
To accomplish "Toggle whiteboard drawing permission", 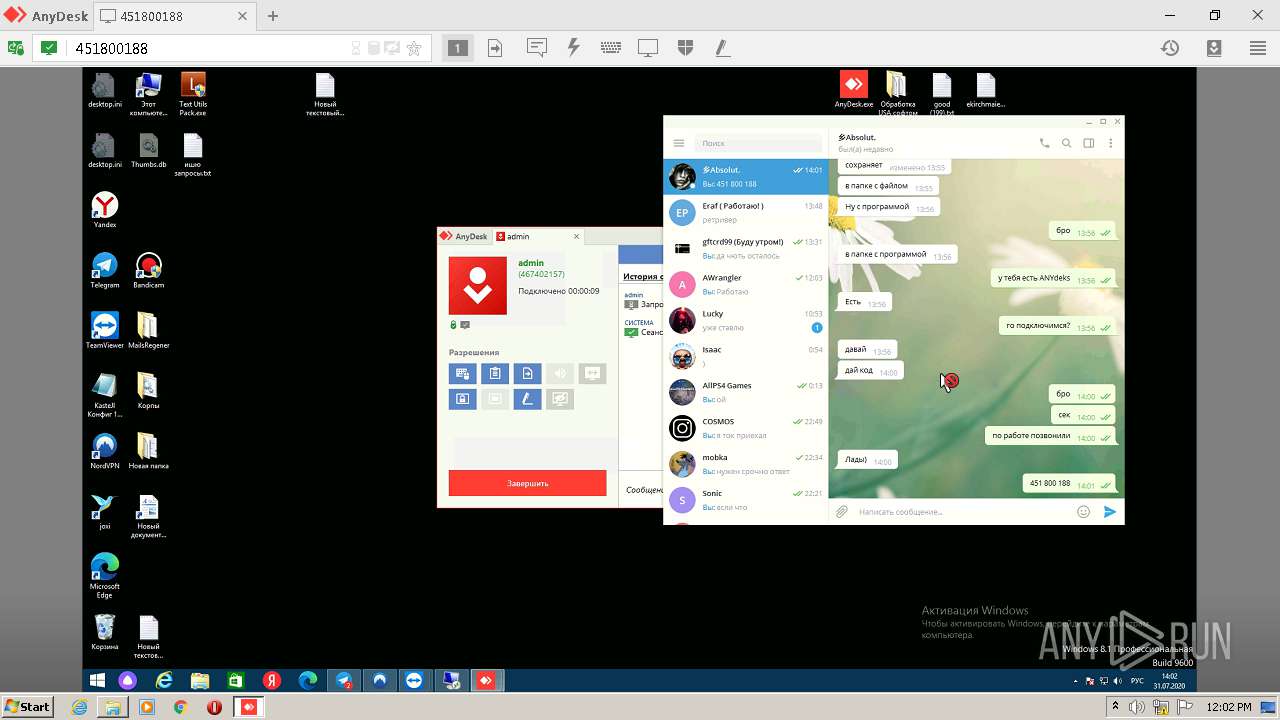I will (527, 399).
